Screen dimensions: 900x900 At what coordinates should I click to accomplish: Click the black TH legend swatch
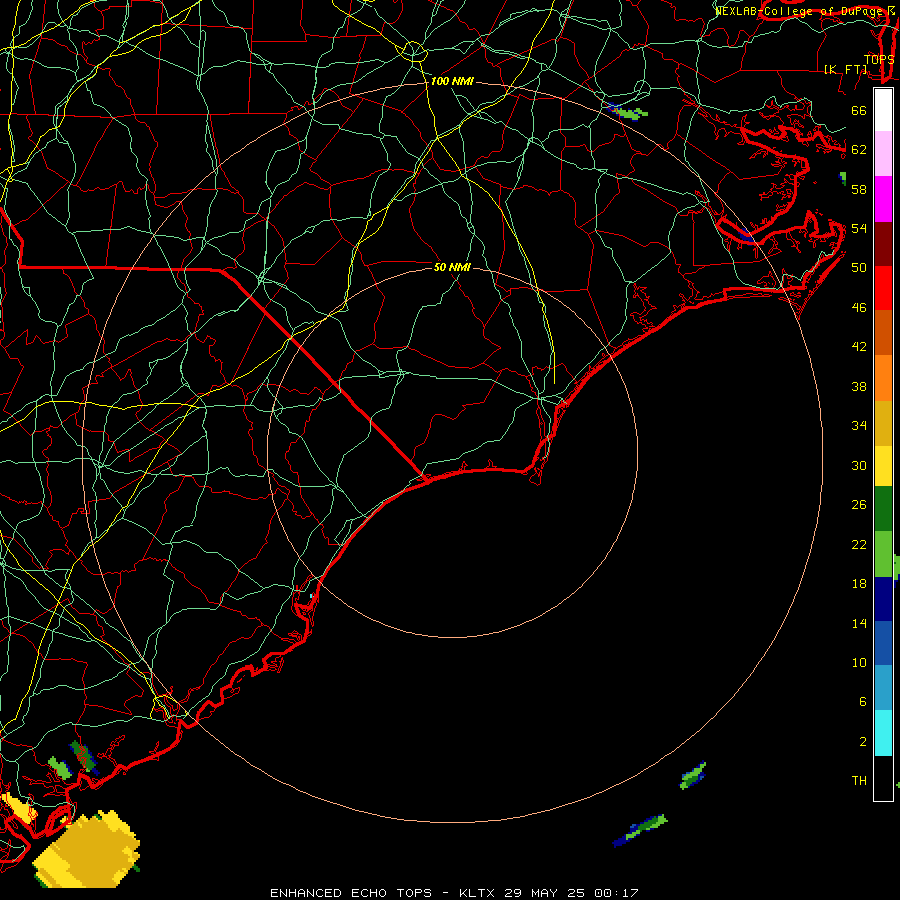883,778
